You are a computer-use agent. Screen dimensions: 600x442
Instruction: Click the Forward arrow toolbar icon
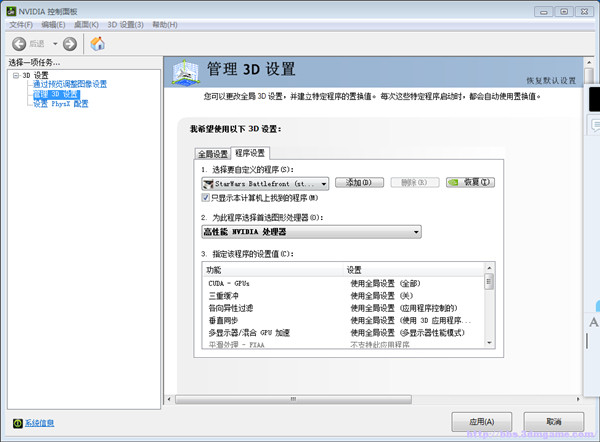click(x=70, y=44)
